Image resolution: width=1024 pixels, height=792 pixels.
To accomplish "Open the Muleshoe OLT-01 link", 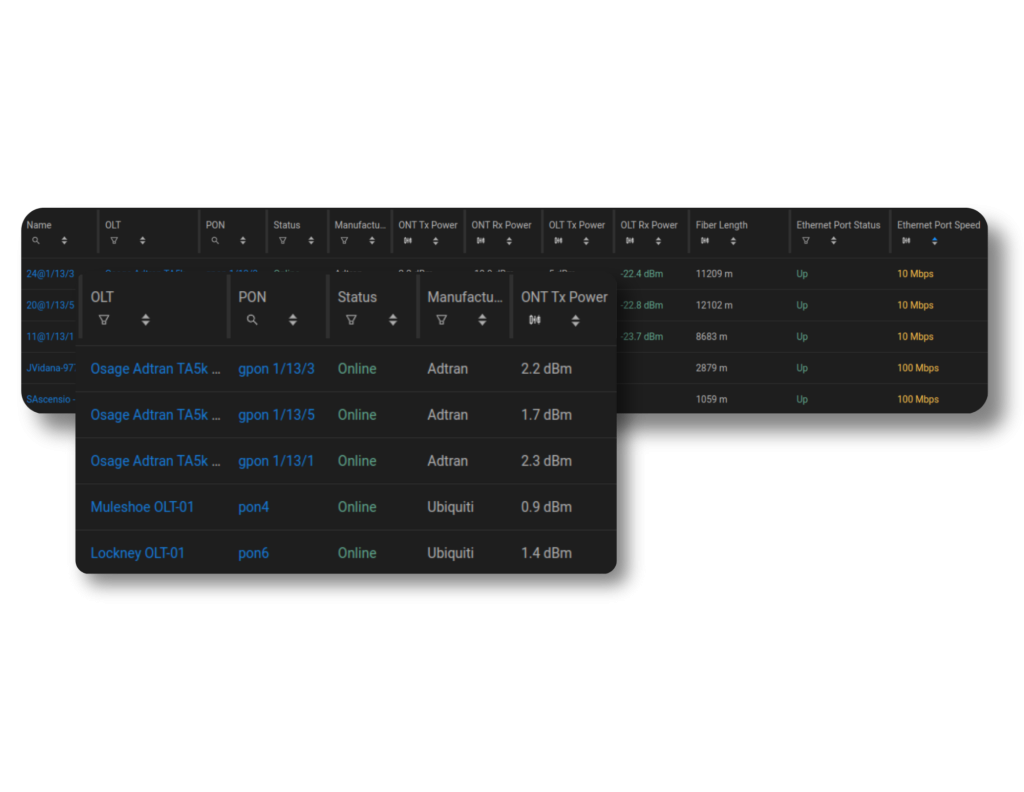I will 142,507.
